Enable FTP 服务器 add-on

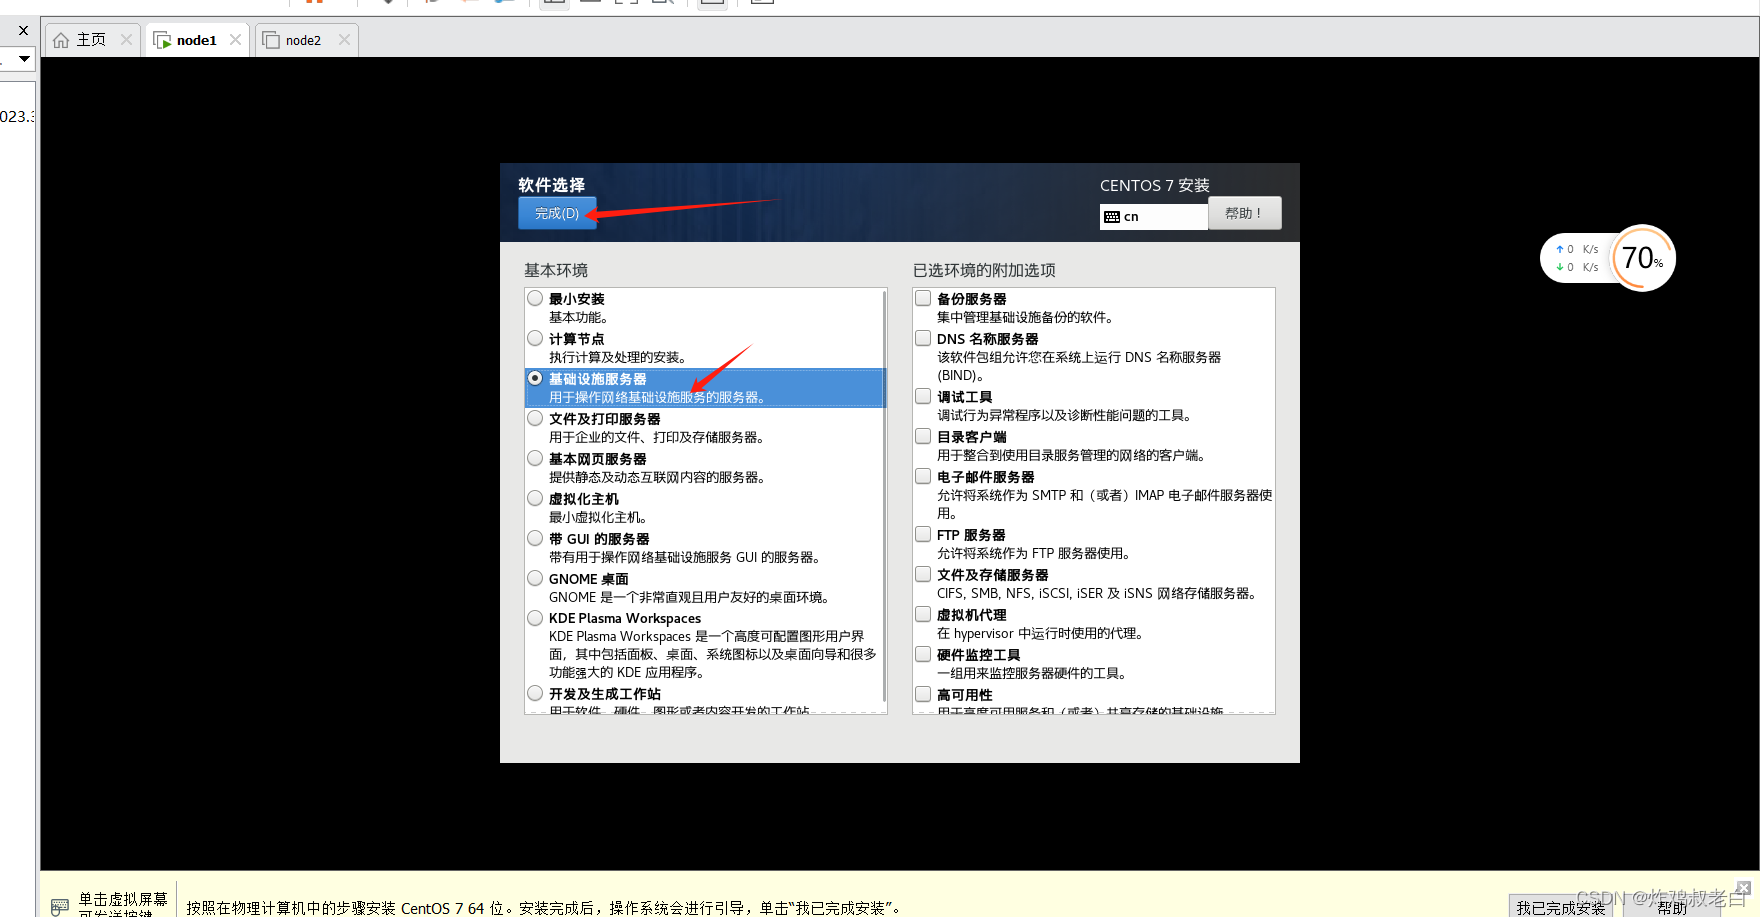[923, 534]
